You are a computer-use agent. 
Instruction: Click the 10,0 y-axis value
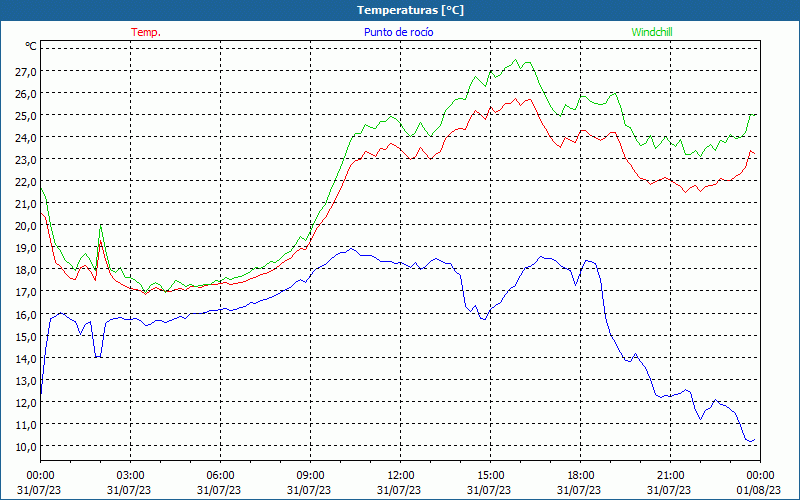tap(26, 446)
